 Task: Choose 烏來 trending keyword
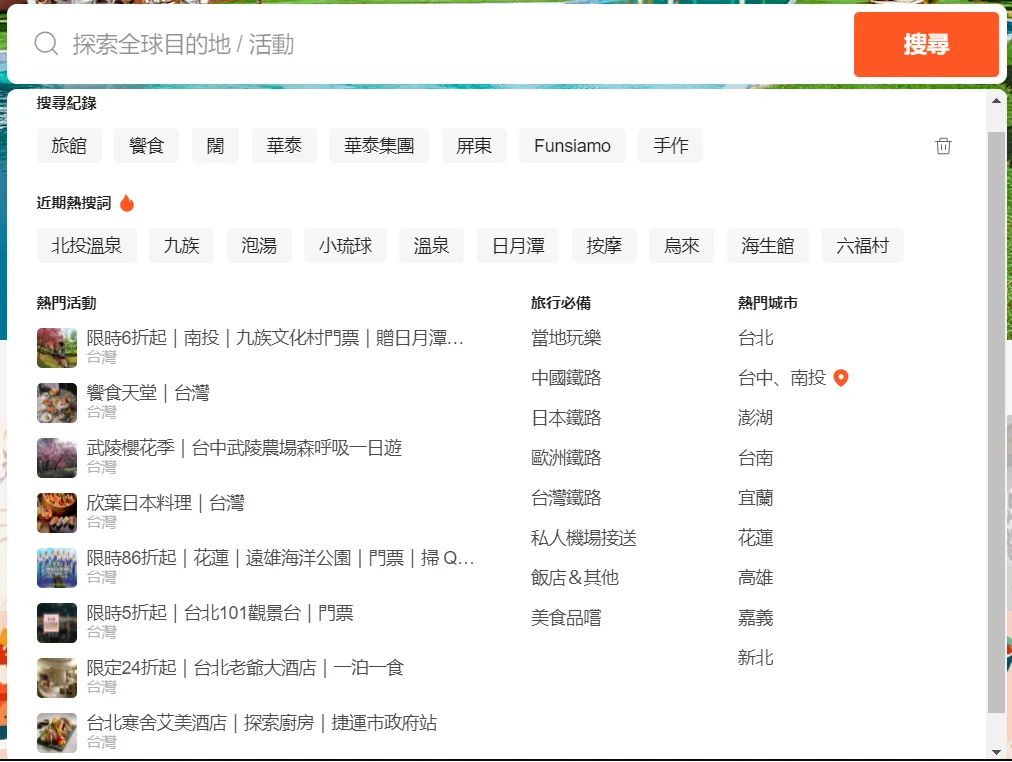pyautogui.click(x=682, y=246)
